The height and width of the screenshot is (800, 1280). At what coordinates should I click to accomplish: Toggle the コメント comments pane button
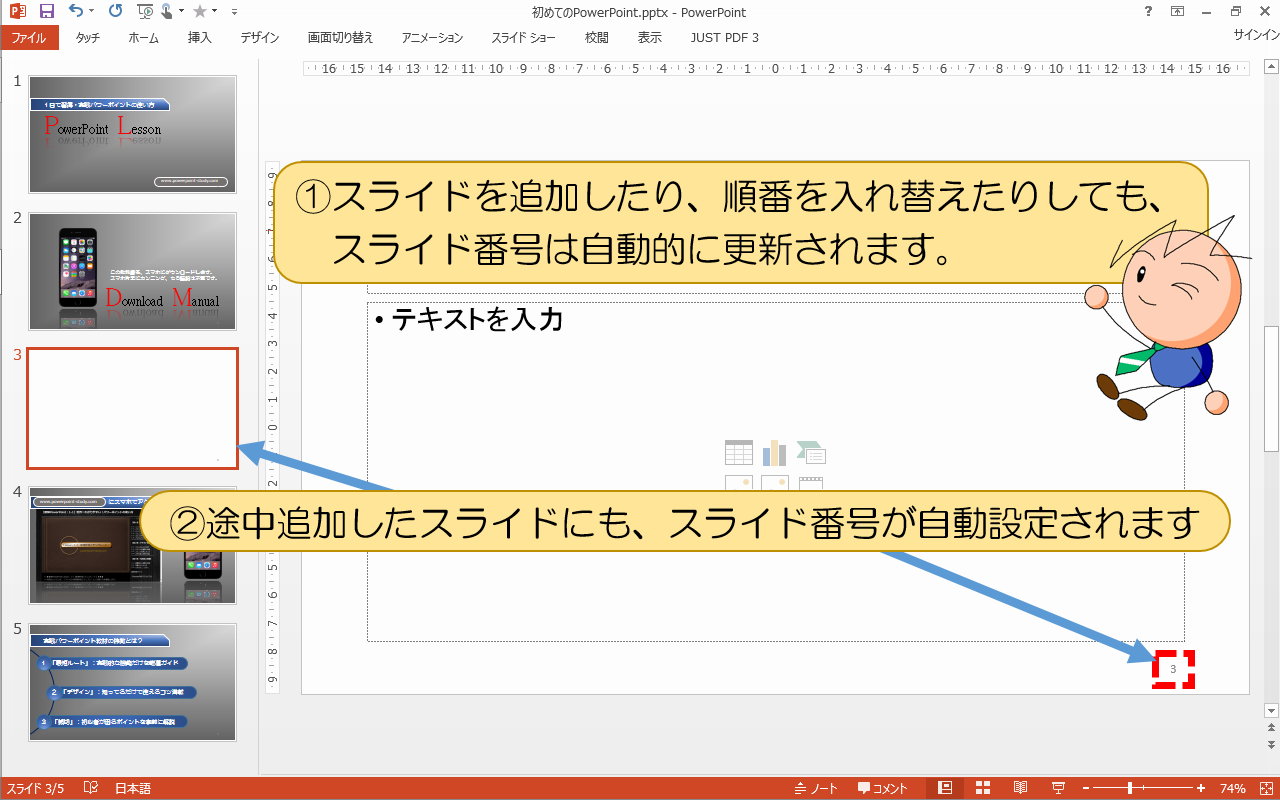point(883,788)
